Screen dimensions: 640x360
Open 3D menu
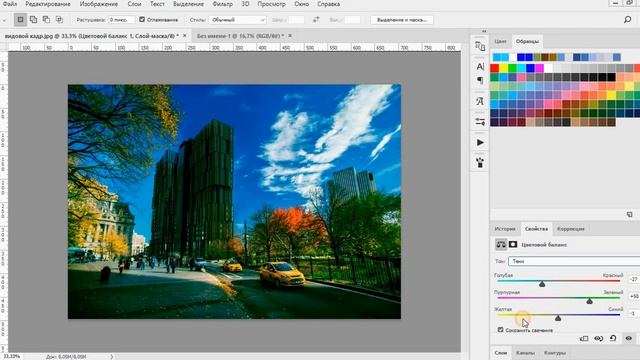click(245, 4)
